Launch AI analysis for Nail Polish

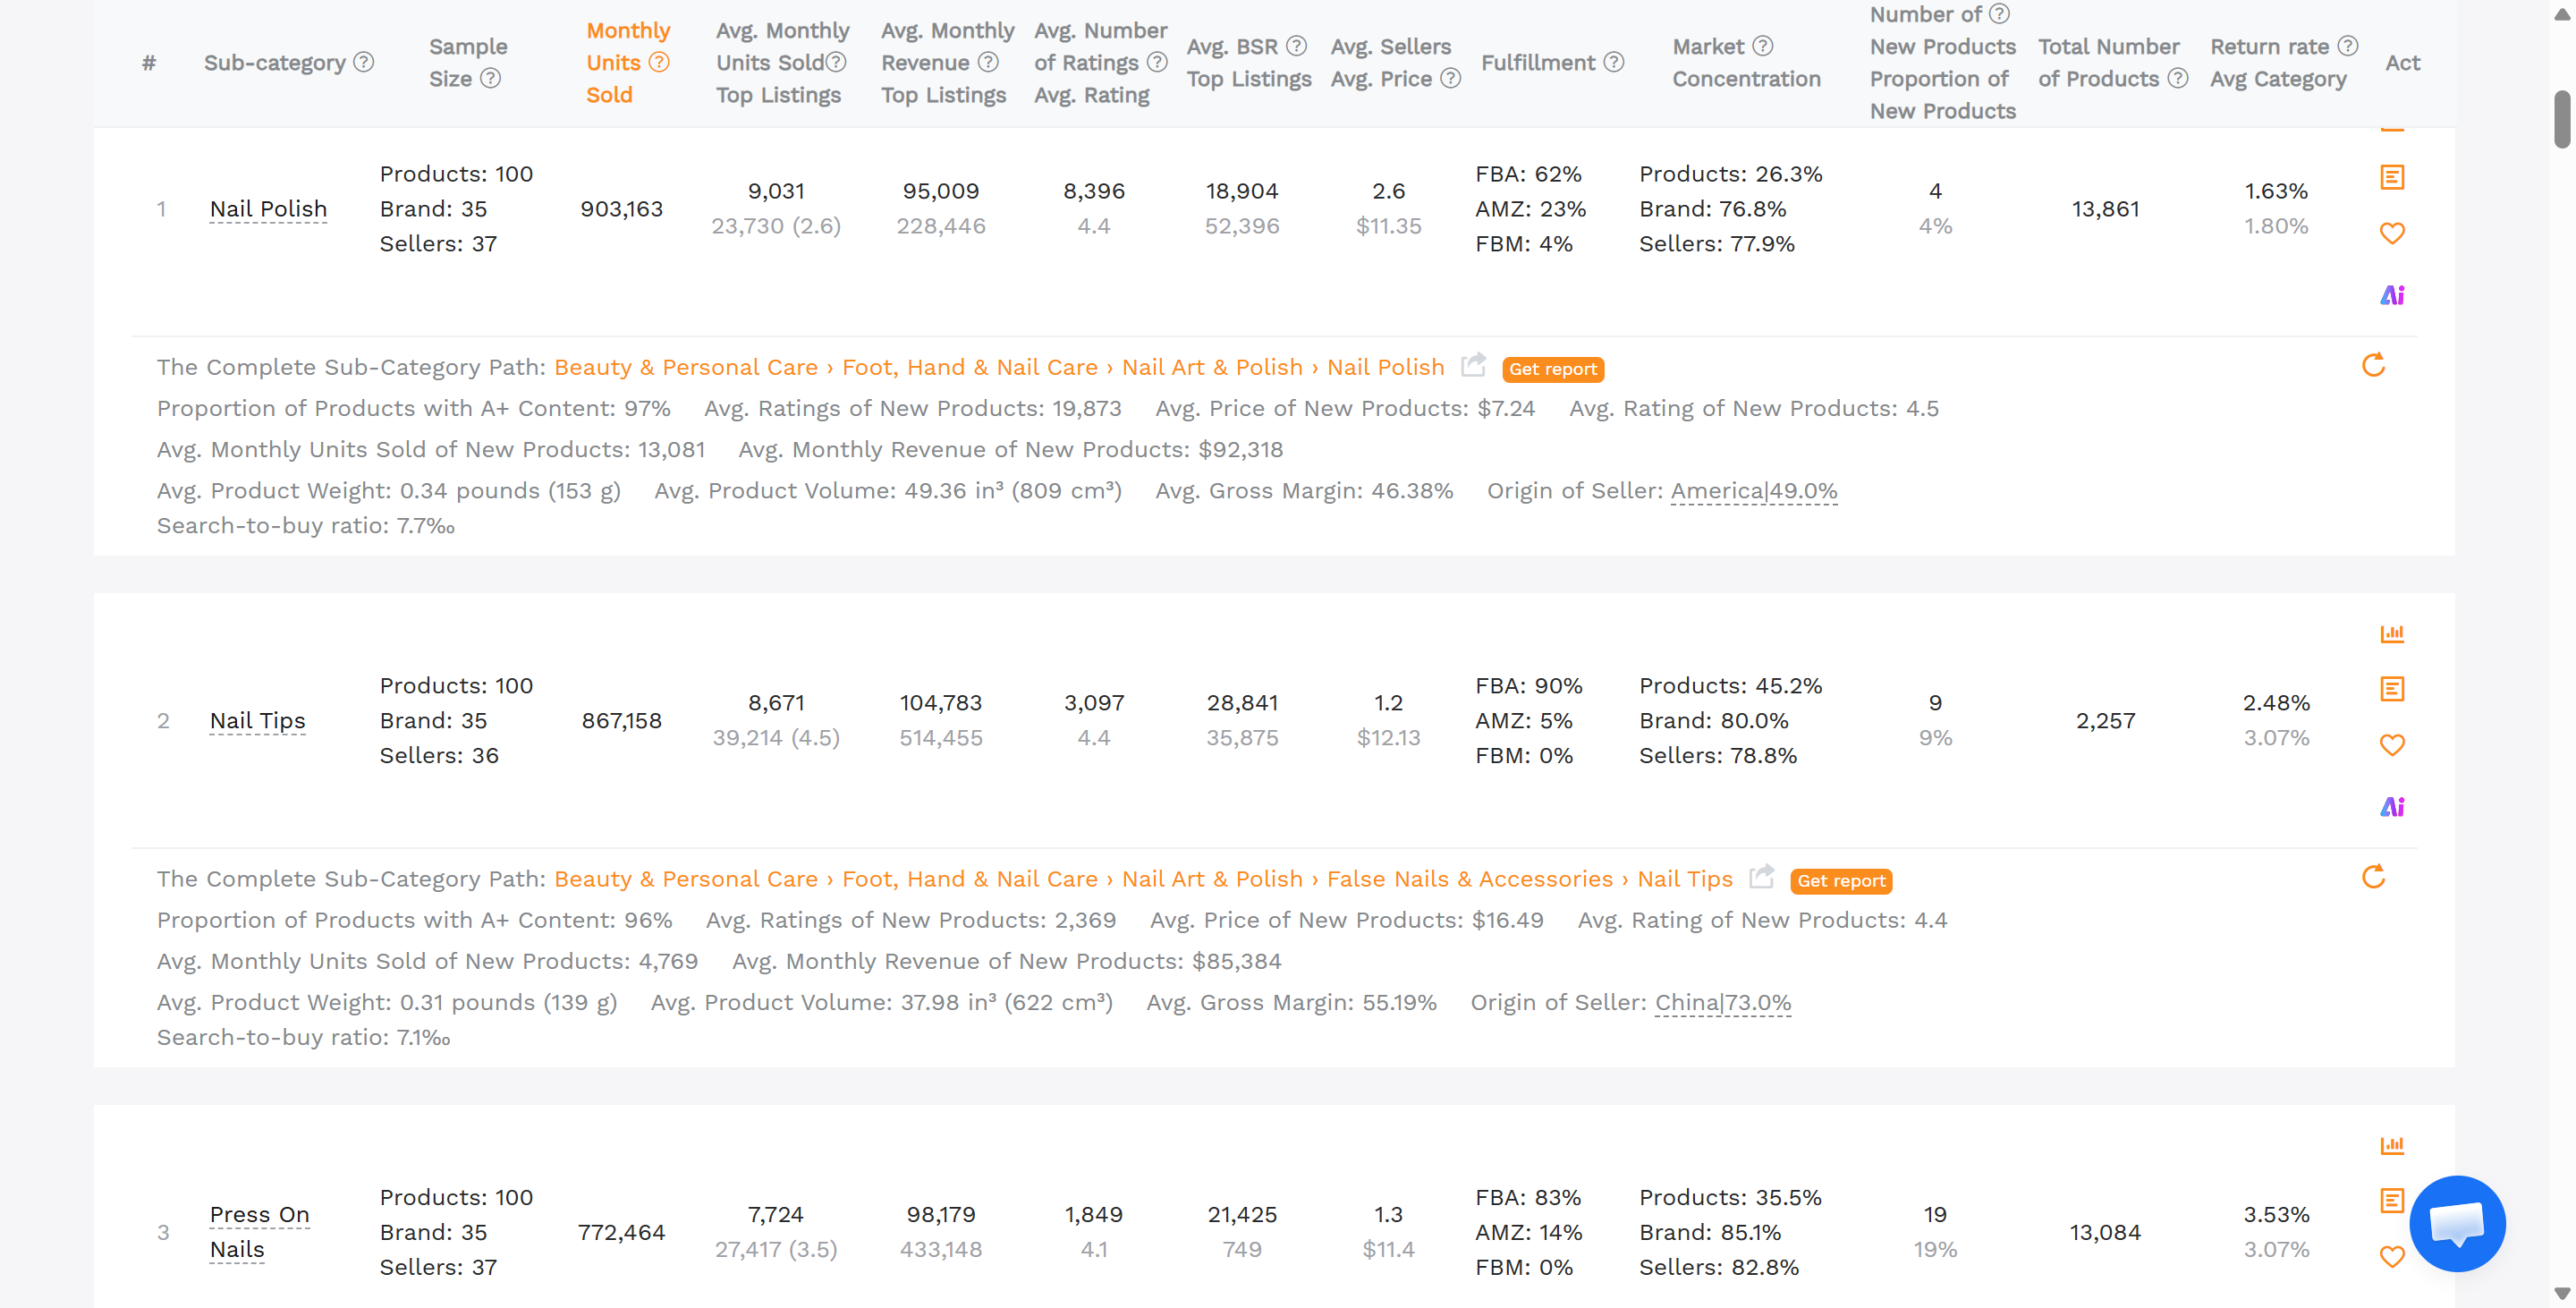(2393, 294)
